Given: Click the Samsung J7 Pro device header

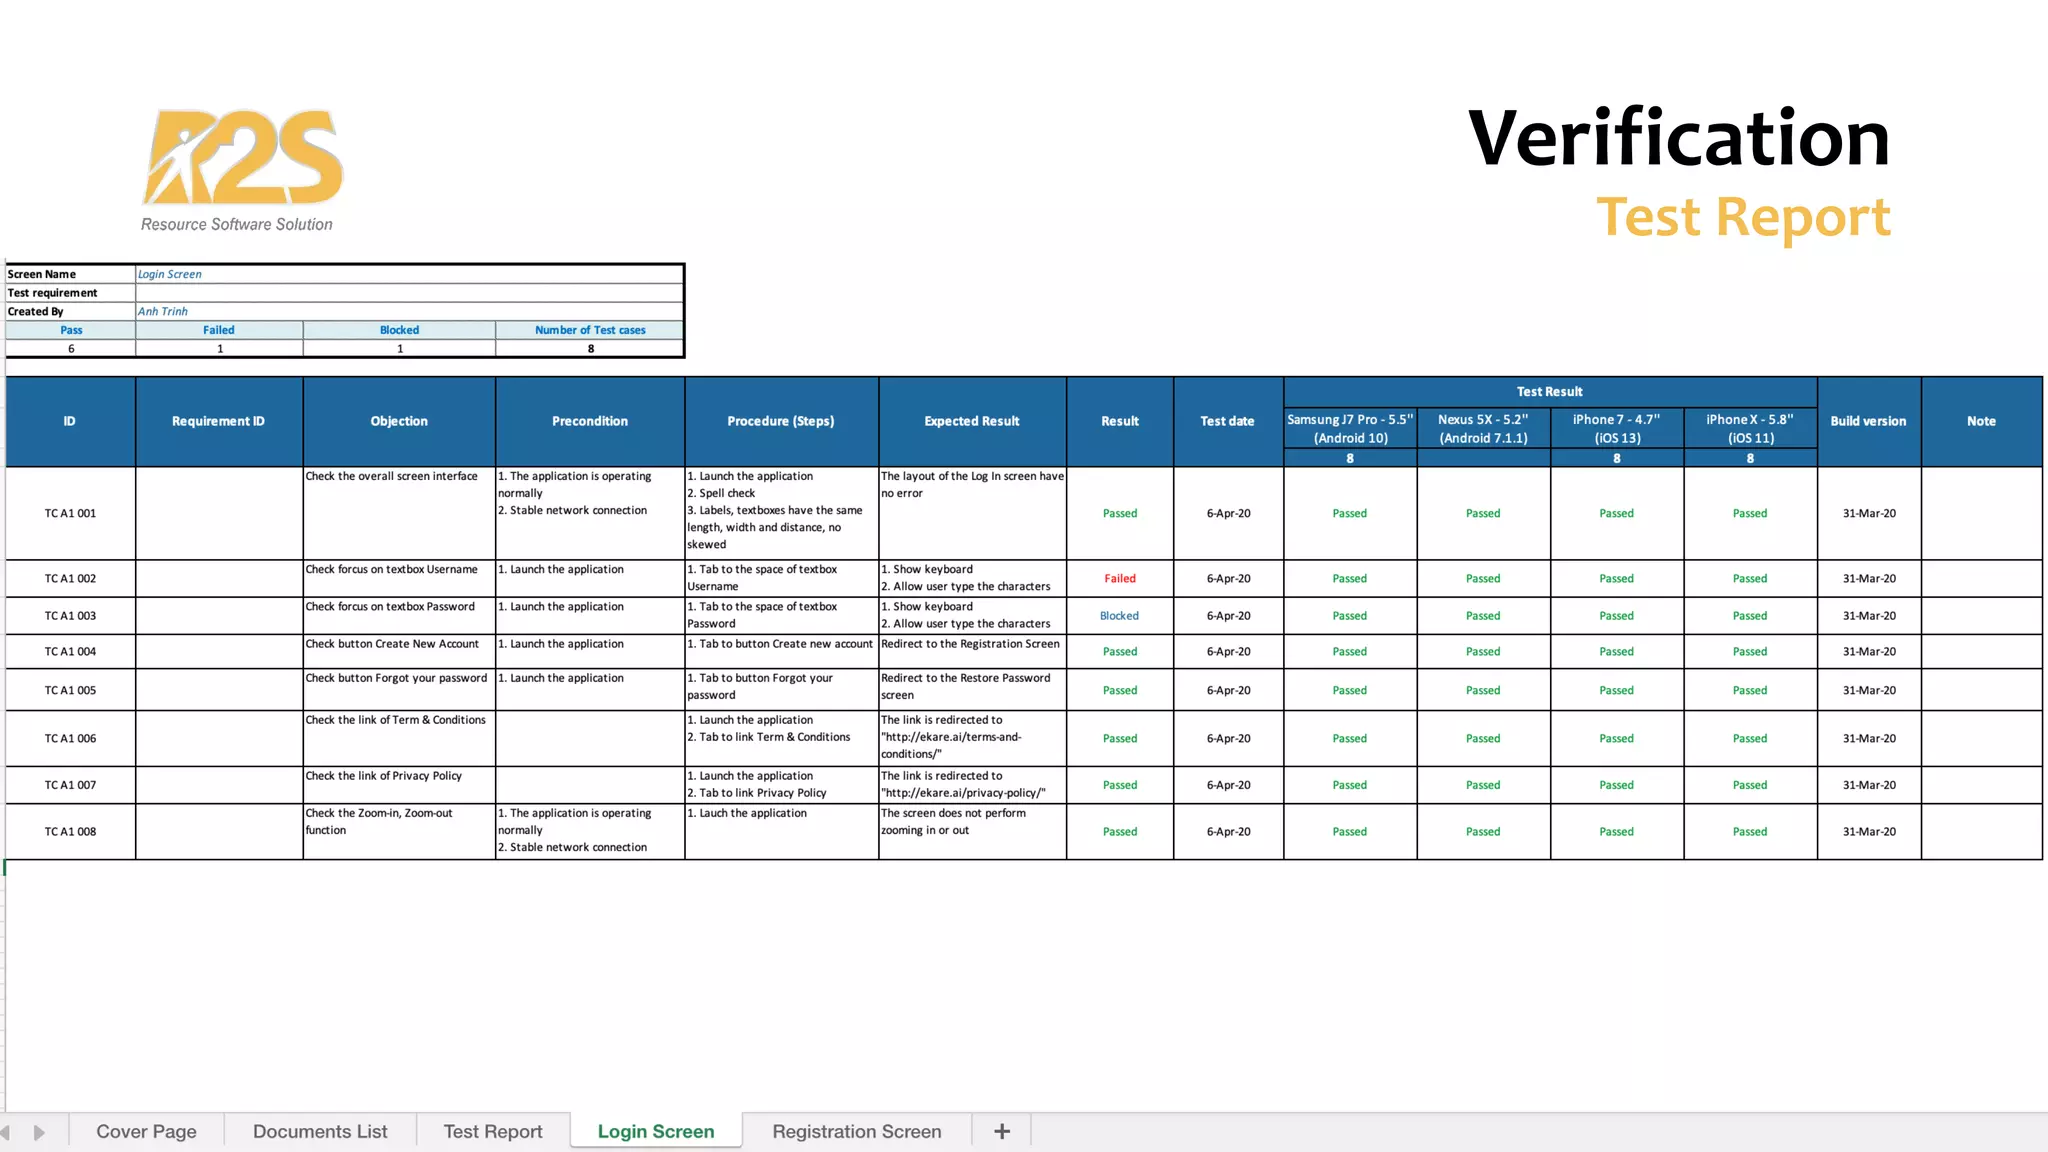Looking at the screenshot, I should (x=1350, y=429).
